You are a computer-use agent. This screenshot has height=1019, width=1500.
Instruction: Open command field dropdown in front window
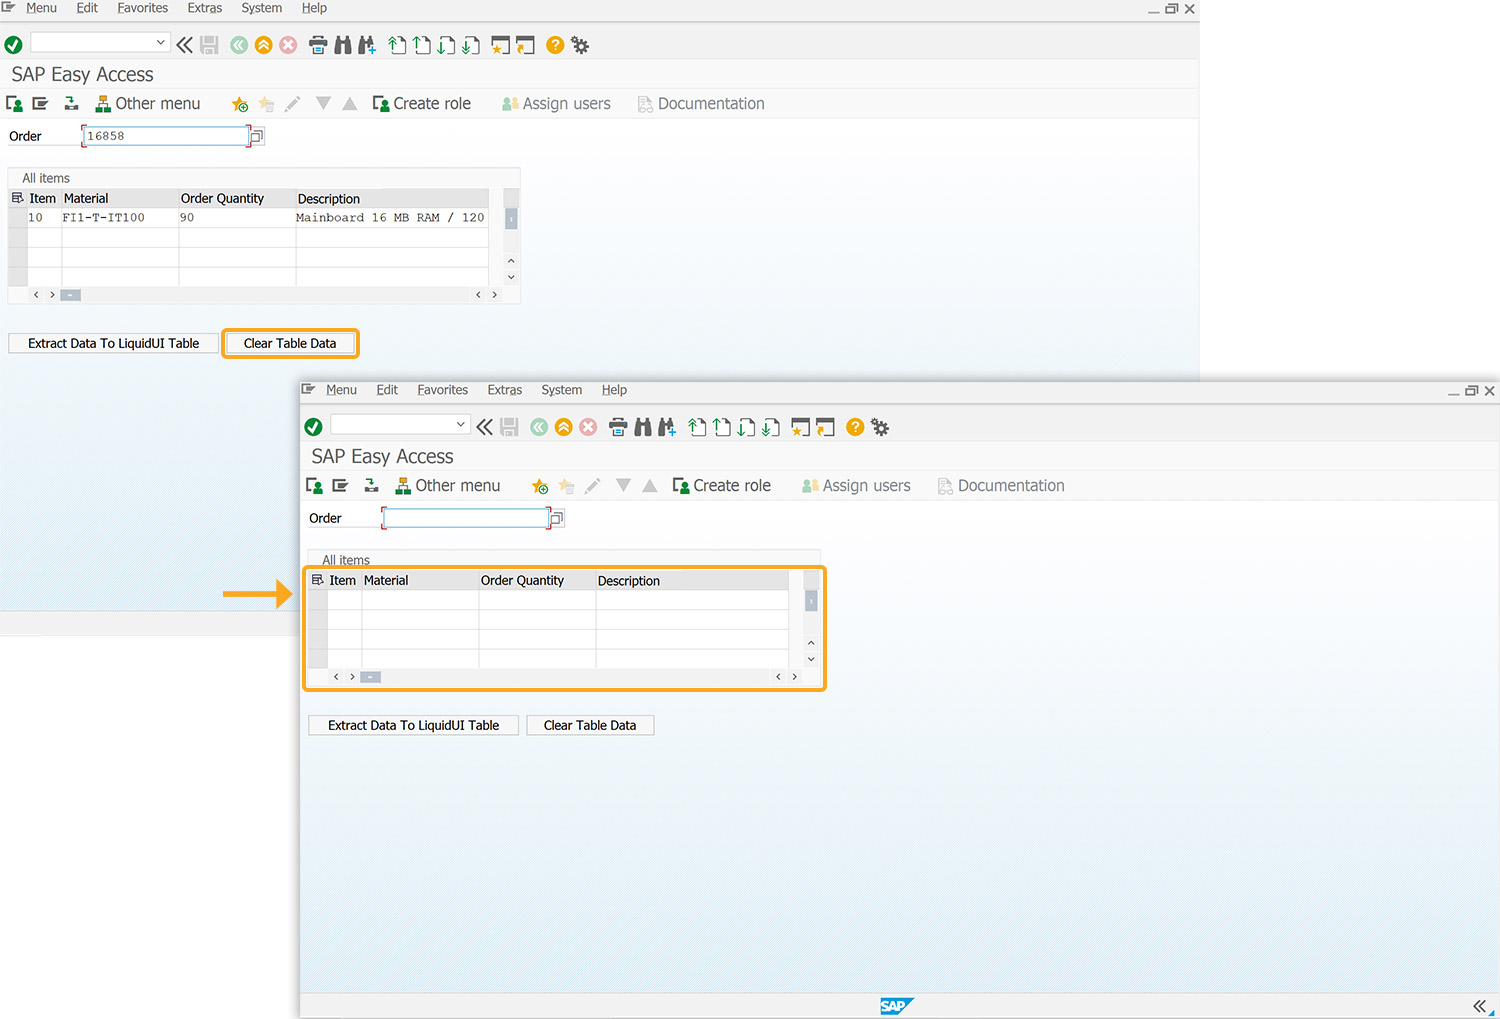click(x=460, y=424)
